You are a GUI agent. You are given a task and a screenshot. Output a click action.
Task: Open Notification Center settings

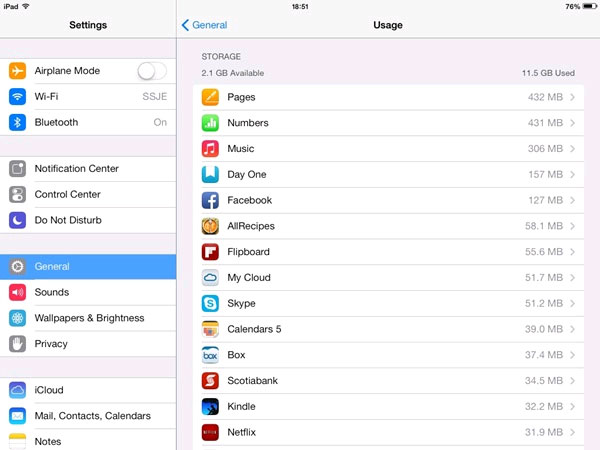88,169
